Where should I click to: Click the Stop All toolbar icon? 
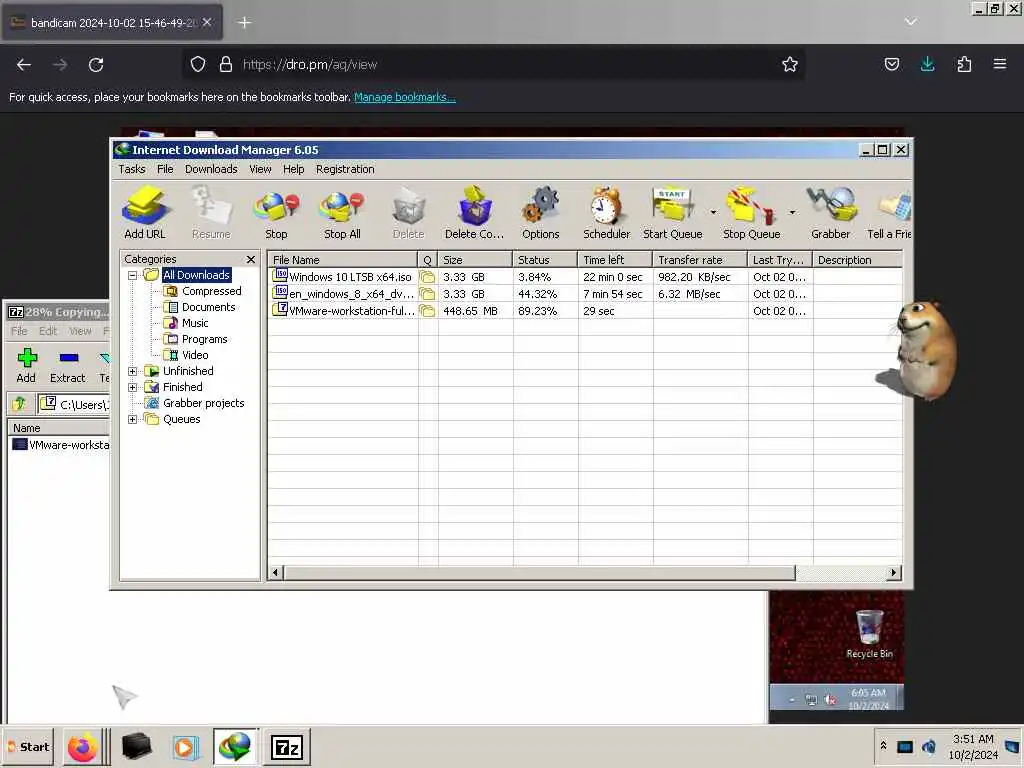click(342, 213)
